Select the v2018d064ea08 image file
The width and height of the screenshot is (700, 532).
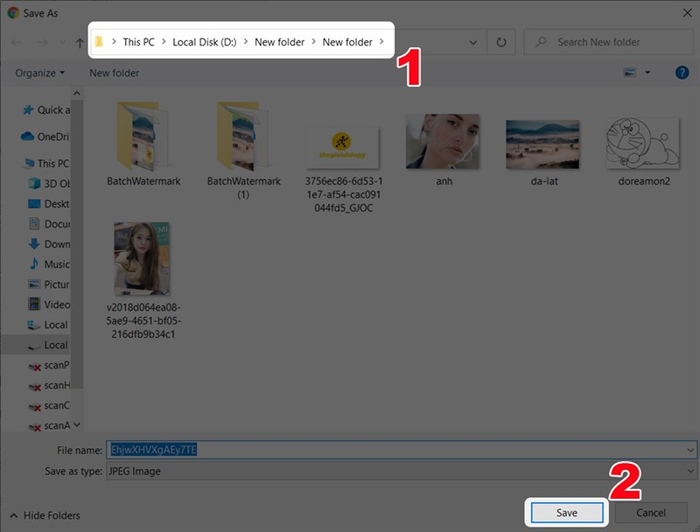tap(143, 281)
